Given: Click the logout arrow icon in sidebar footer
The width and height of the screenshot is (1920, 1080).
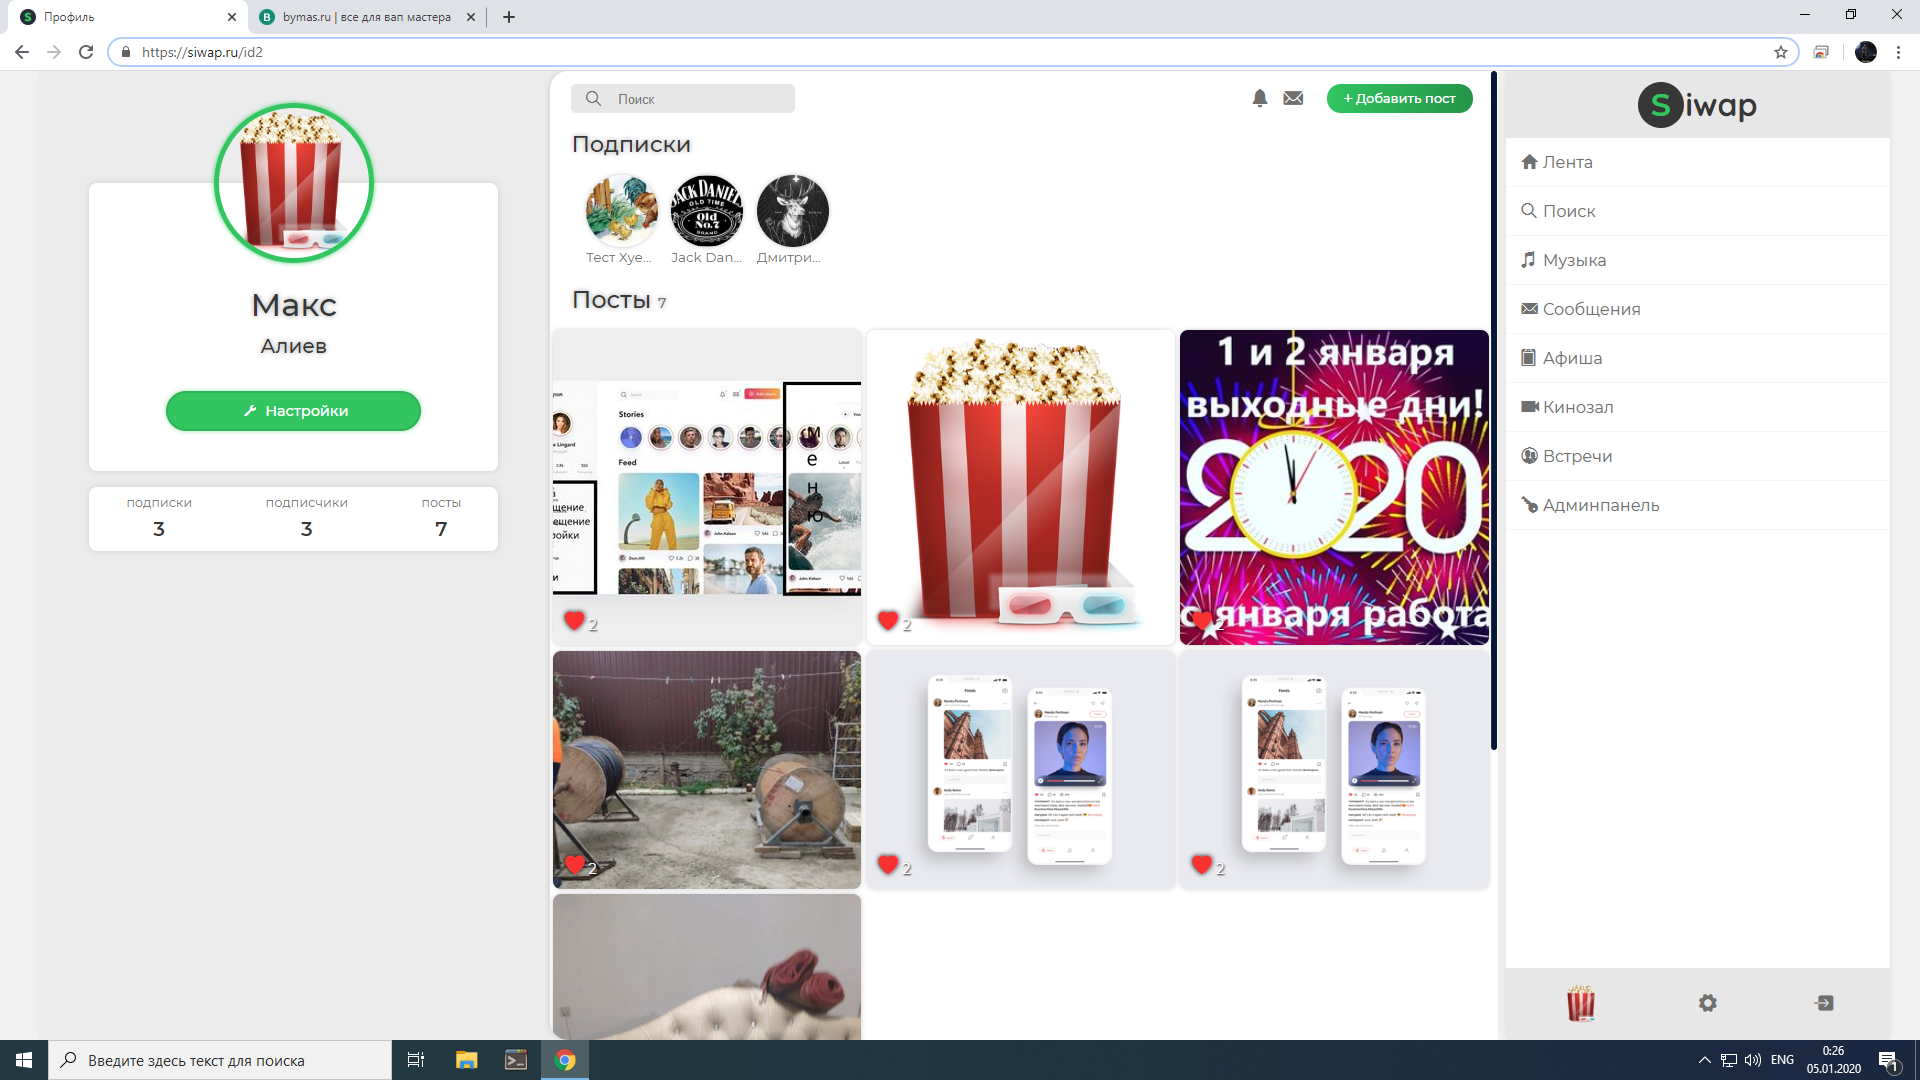Looking at the screenshot, I should [x=1824, y=1003].
